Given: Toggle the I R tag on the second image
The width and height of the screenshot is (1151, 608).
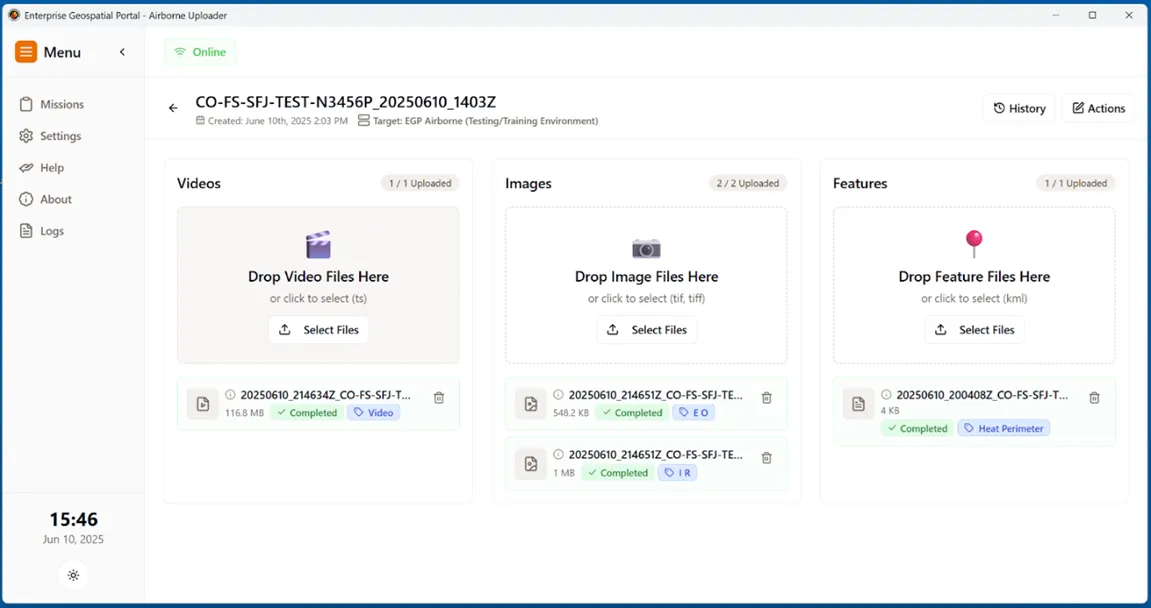Looking at the screenshot, I should (678, 472).
